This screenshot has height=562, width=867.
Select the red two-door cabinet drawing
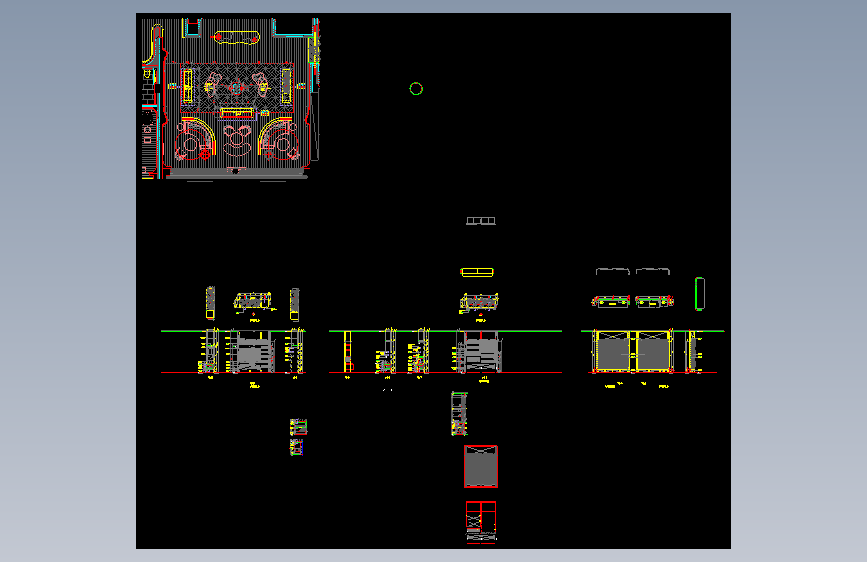(480, 522)
